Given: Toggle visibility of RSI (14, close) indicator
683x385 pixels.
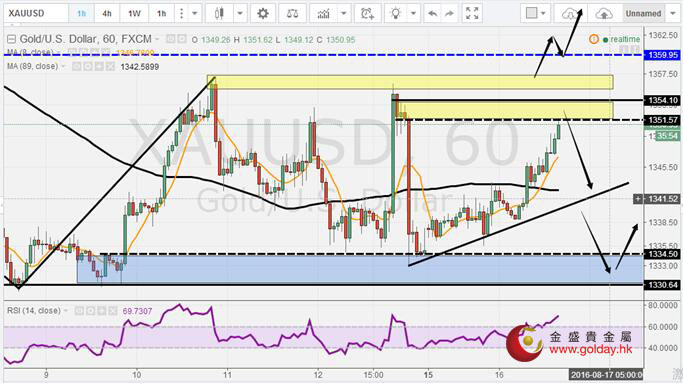Looking at the screenshot, I should coord(79,311).
